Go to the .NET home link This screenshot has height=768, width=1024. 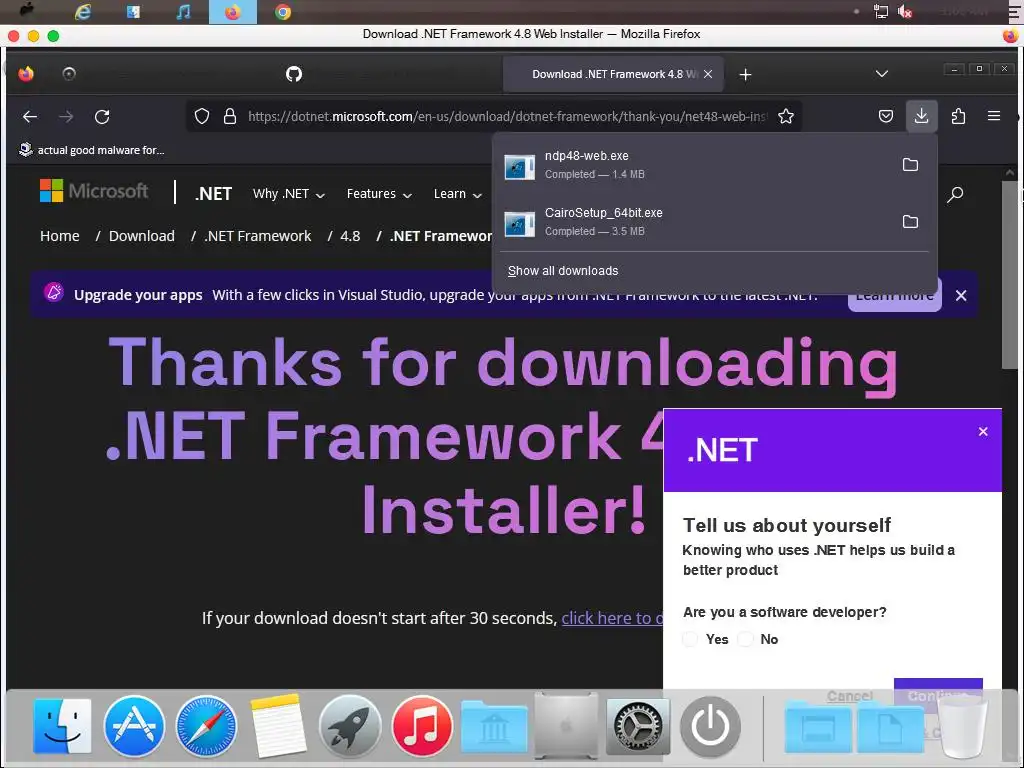click(213, 194)
